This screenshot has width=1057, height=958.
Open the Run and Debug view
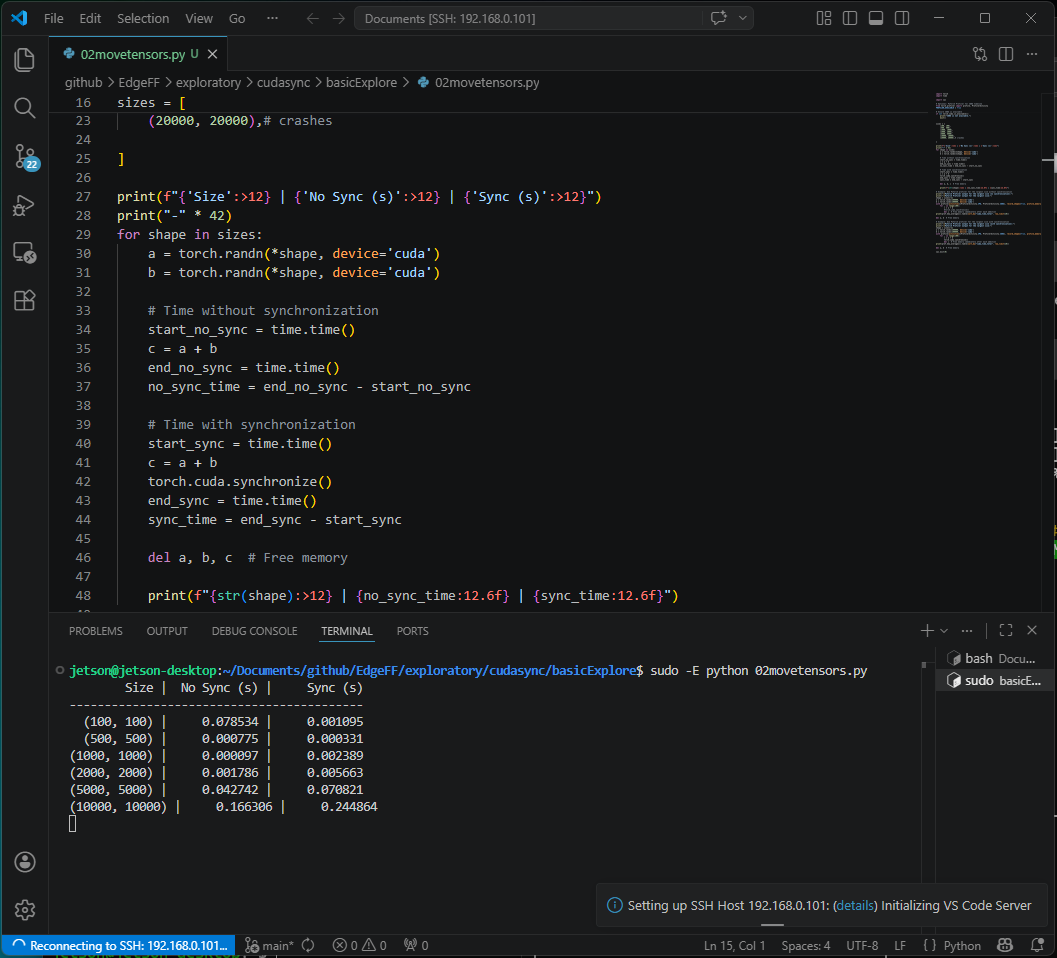coord(25,205)
